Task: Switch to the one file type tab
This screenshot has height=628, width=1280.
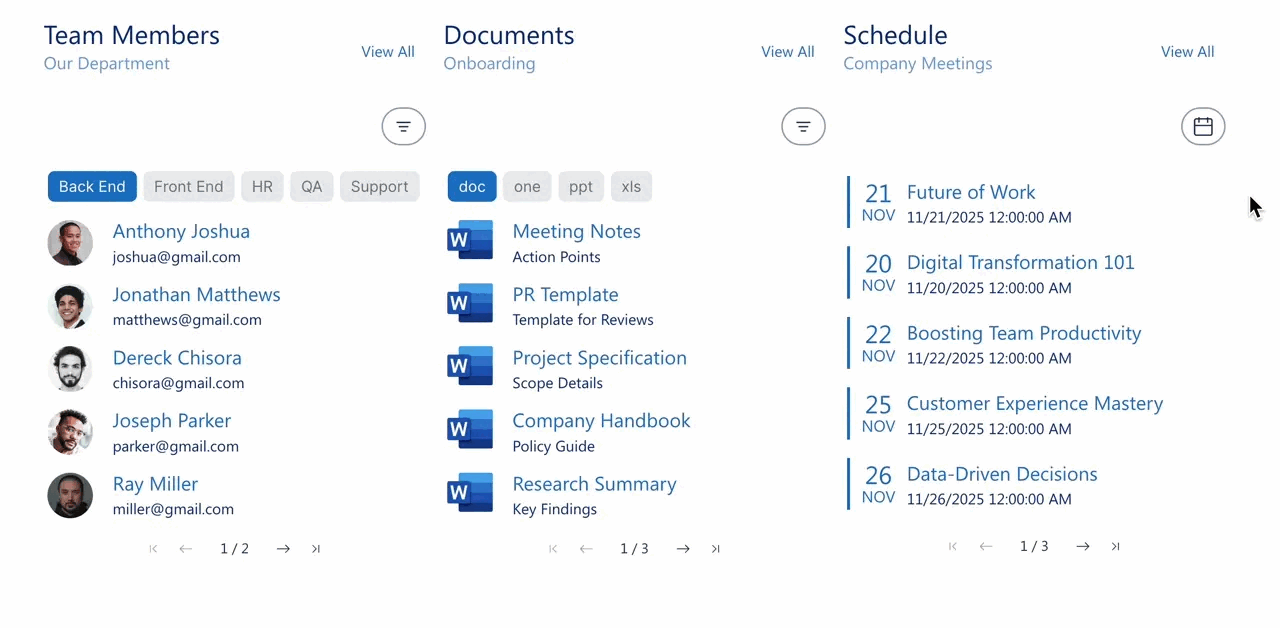Action: [x=527, y=186]
